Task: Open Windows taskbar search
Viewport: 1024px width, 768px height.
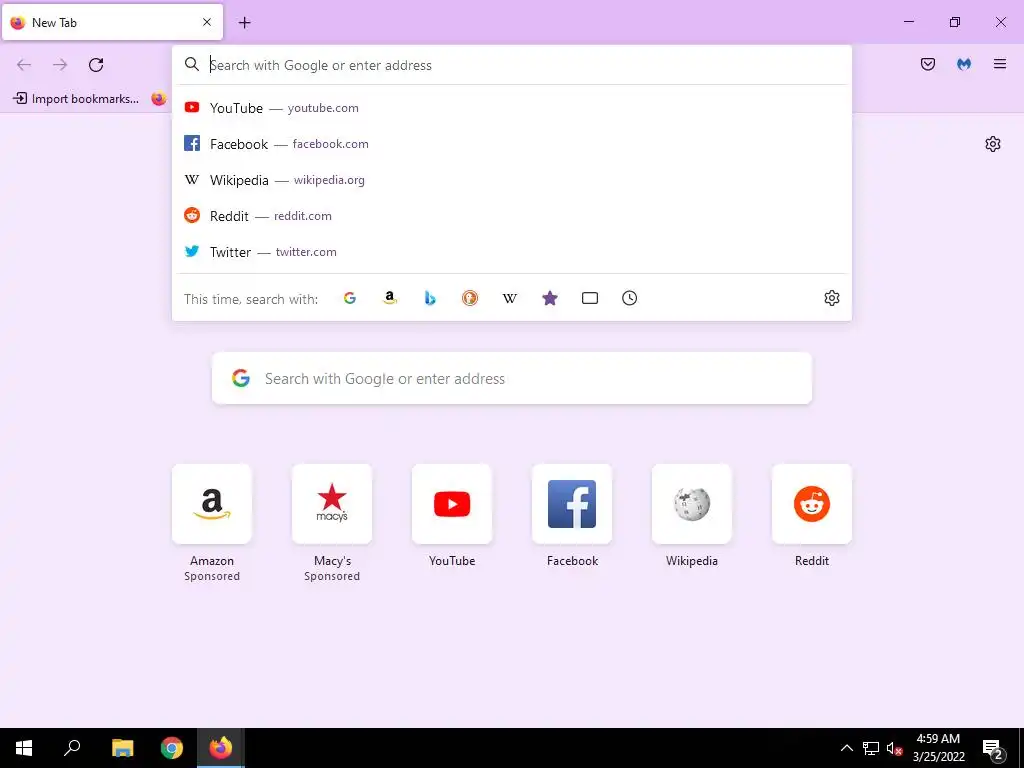Action: click(72, 748)
